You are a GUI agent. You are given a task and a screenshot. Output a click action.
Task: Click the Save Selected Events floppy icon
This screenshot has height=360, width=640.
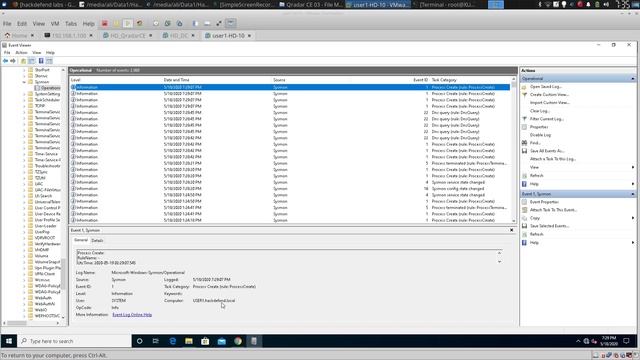[524, 226]
